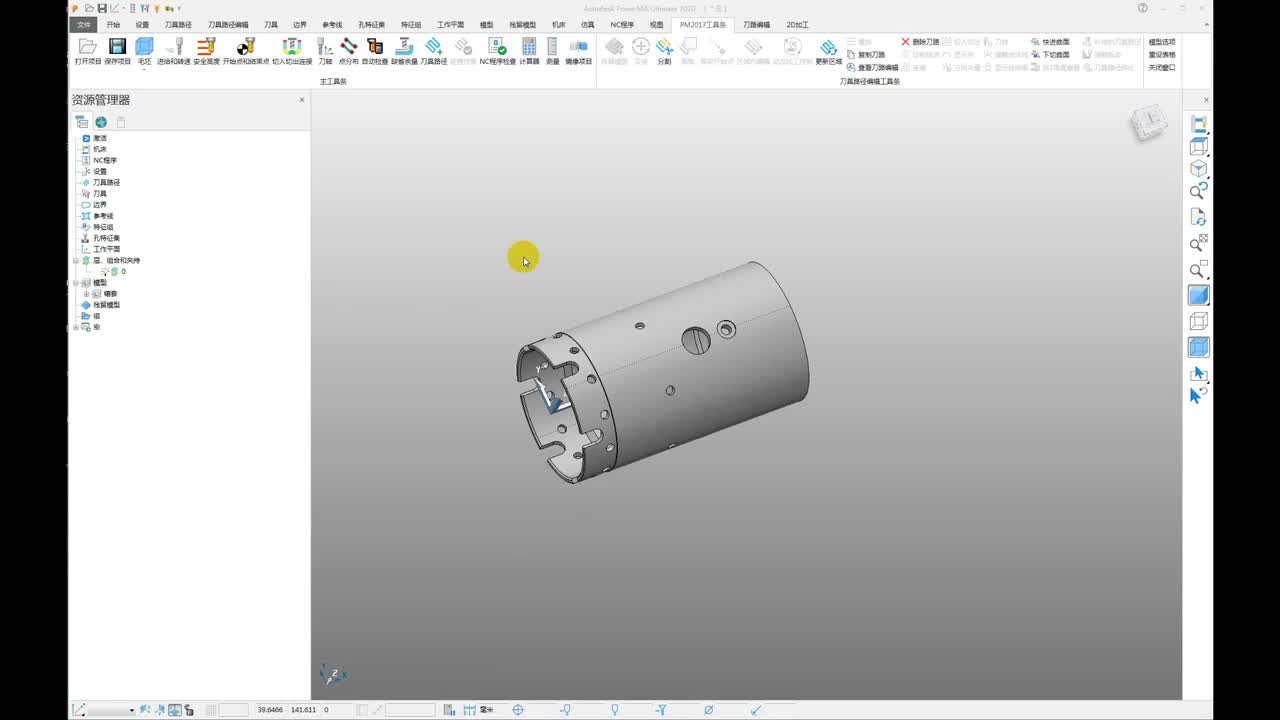Select 残留模型 item in explorer tree
This screenshot has height=720, width=1280.
click(106, 305)
